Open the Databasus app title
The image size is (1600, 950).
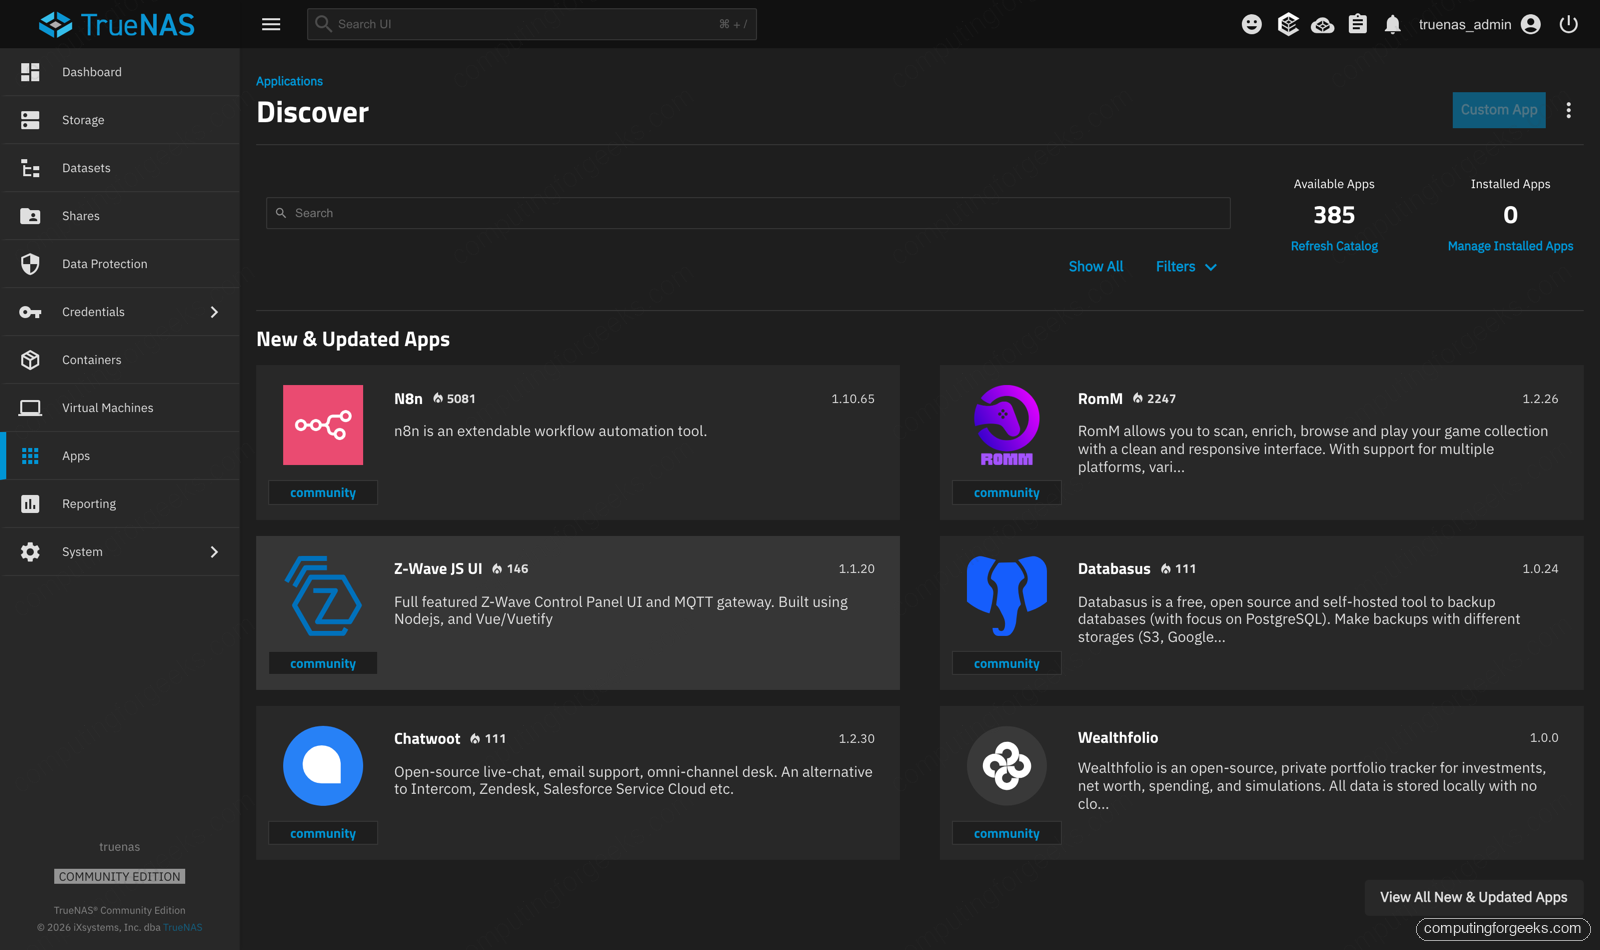1114,569
